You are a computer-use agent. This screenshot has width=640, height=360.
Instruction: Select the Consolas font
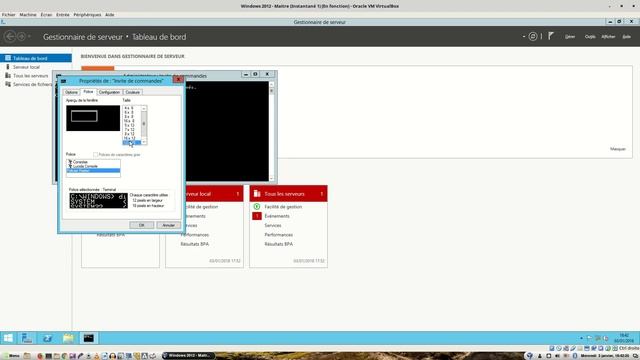[x=93, y=162]
